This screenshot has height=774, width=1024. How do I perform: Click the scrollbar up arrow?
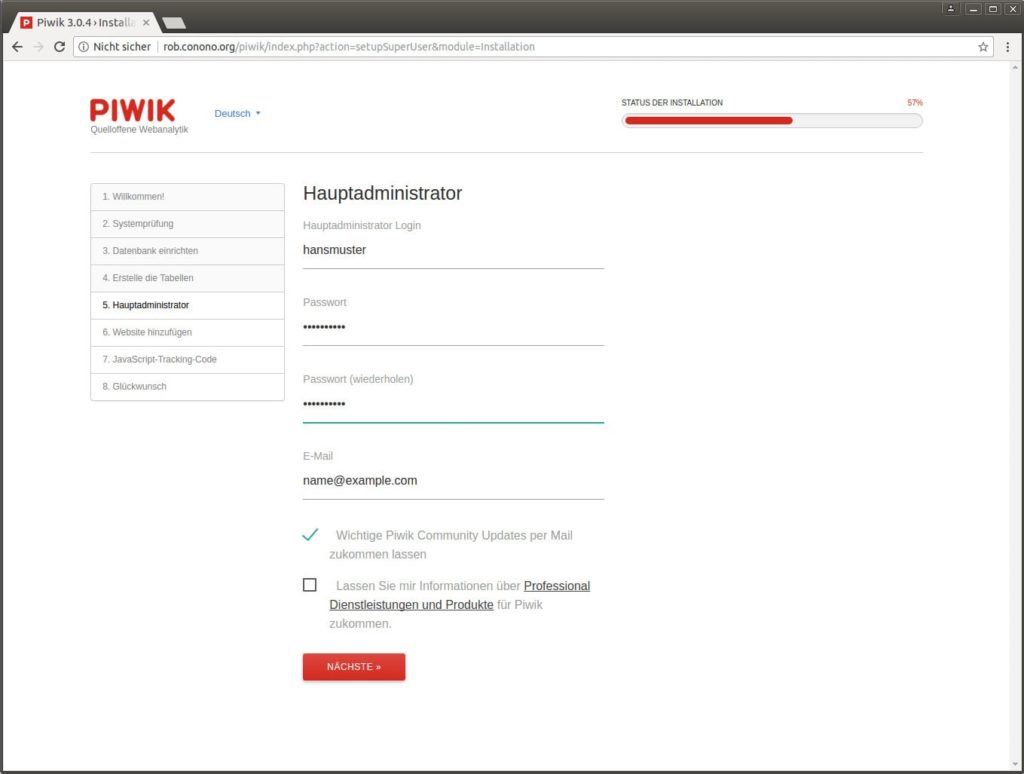point(1016,67)
